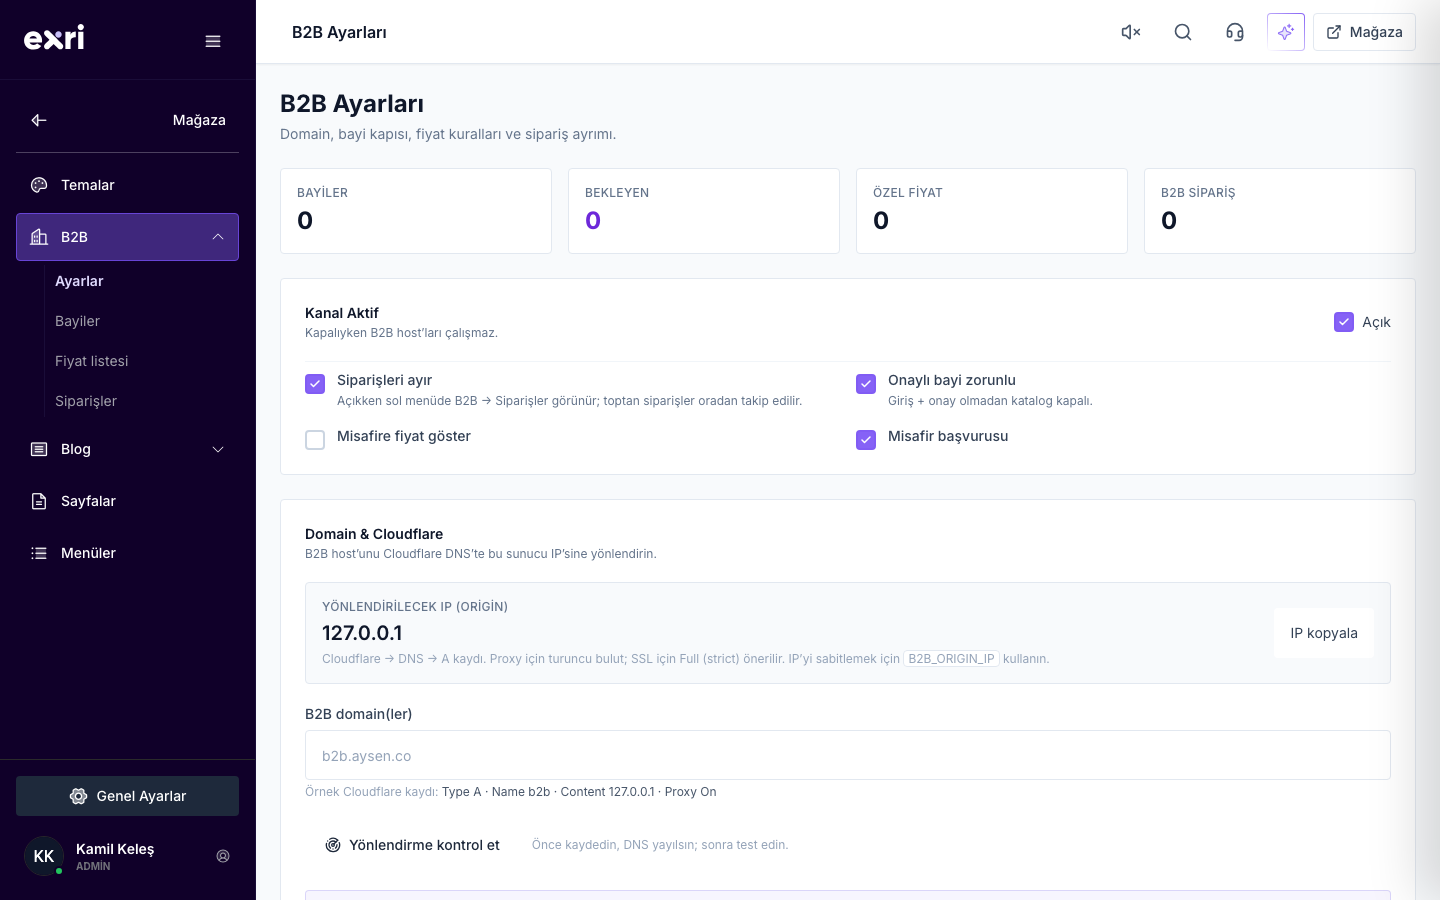Open support via the headset icon
The height and width of the screenshot is (900, 1440).
pos(1235,32)
